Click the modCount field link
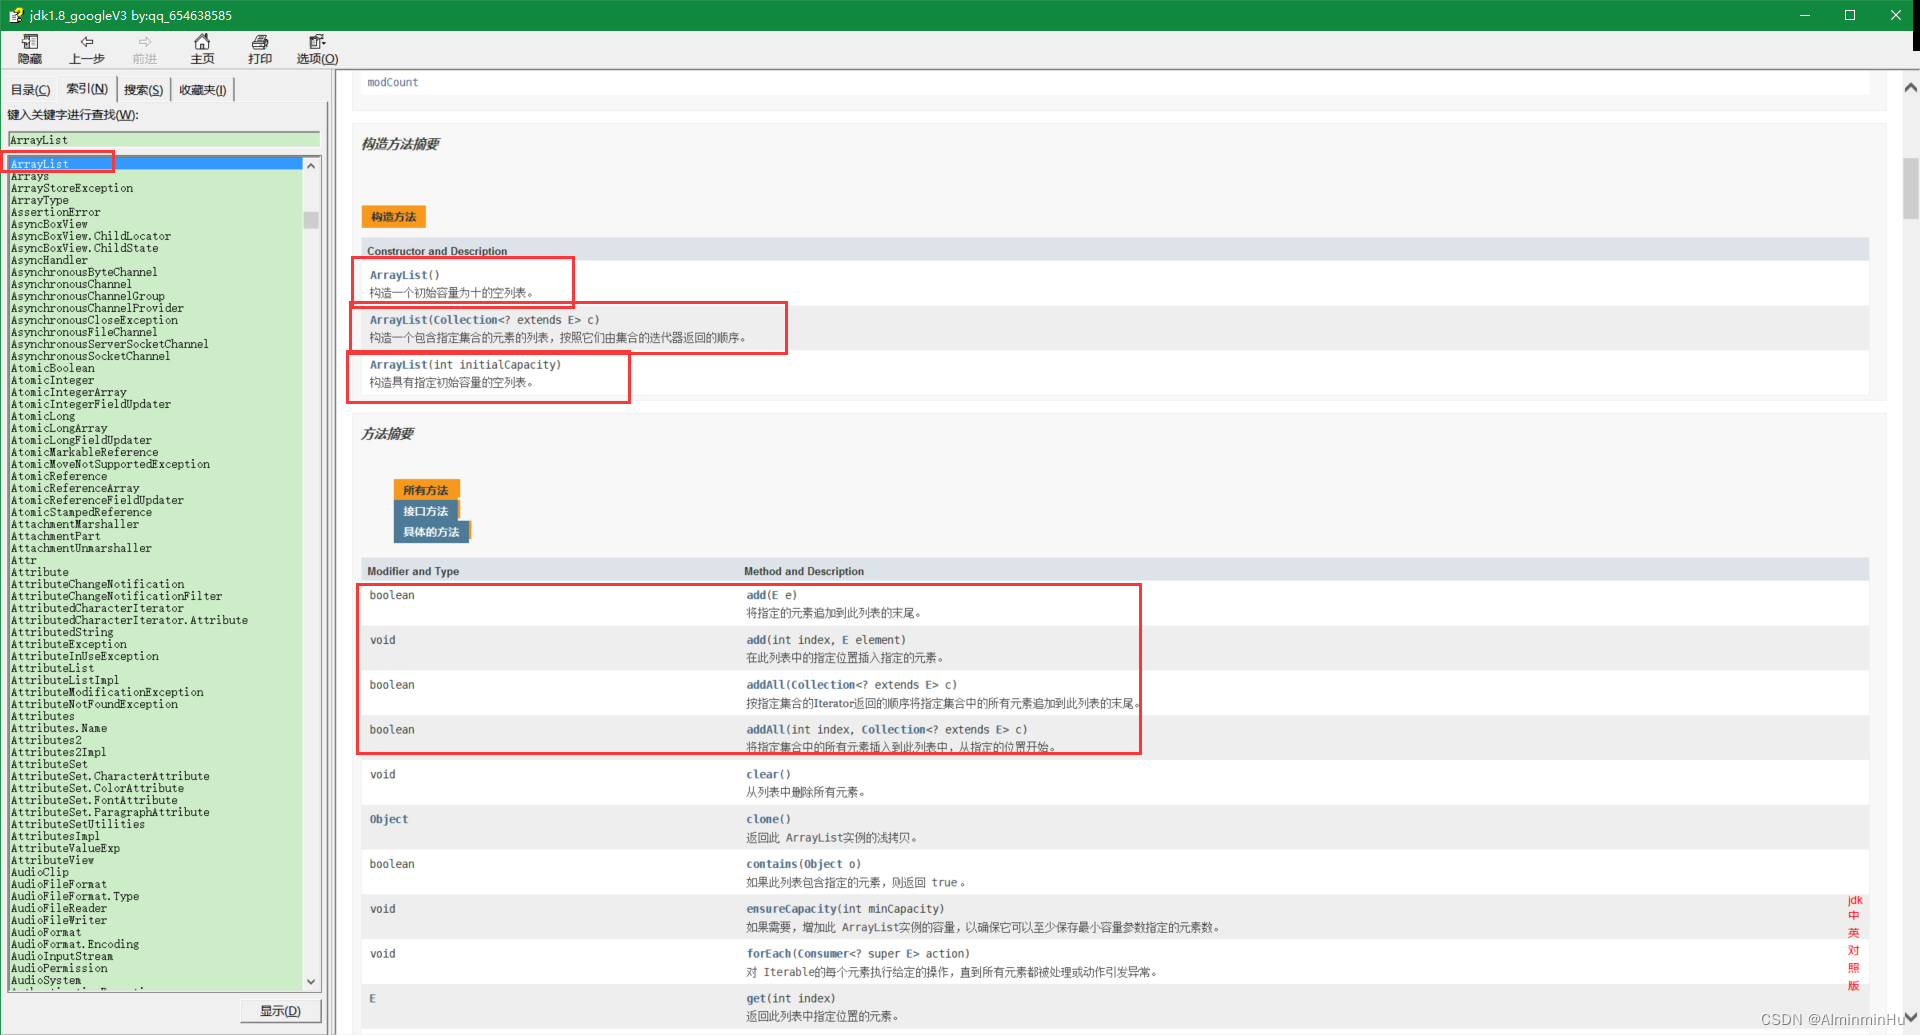This screenshot has width=1920, height=1035. pyautogui.click(x=393, y=82)
